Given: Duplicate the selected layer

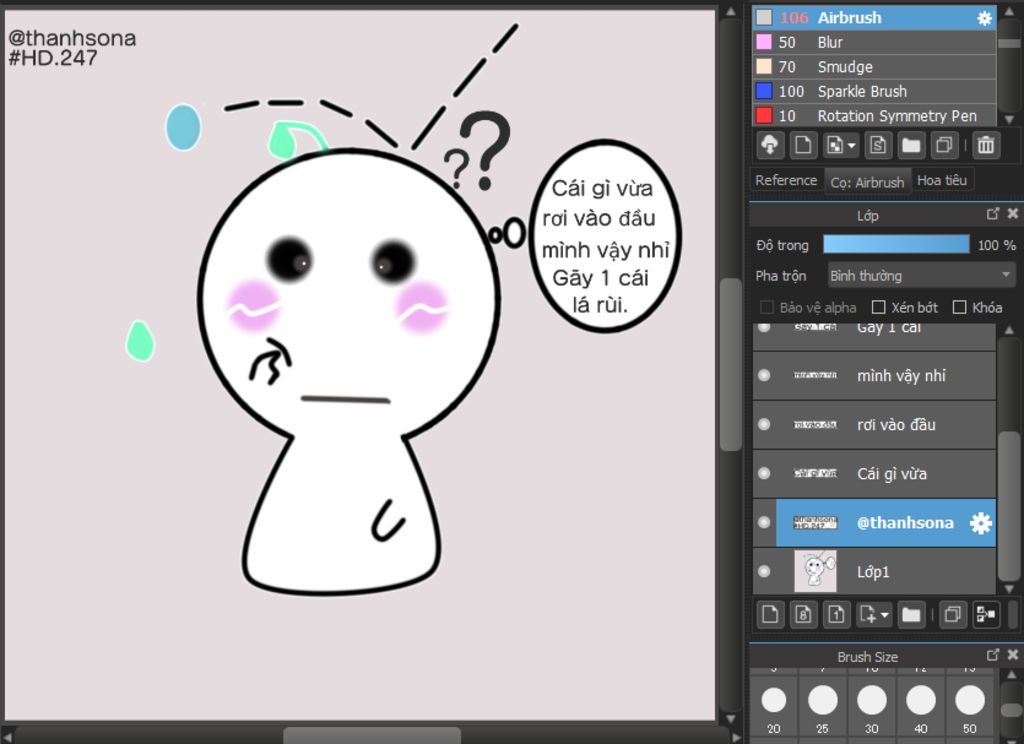Looking at the screenshot, I should click(952, 614).
